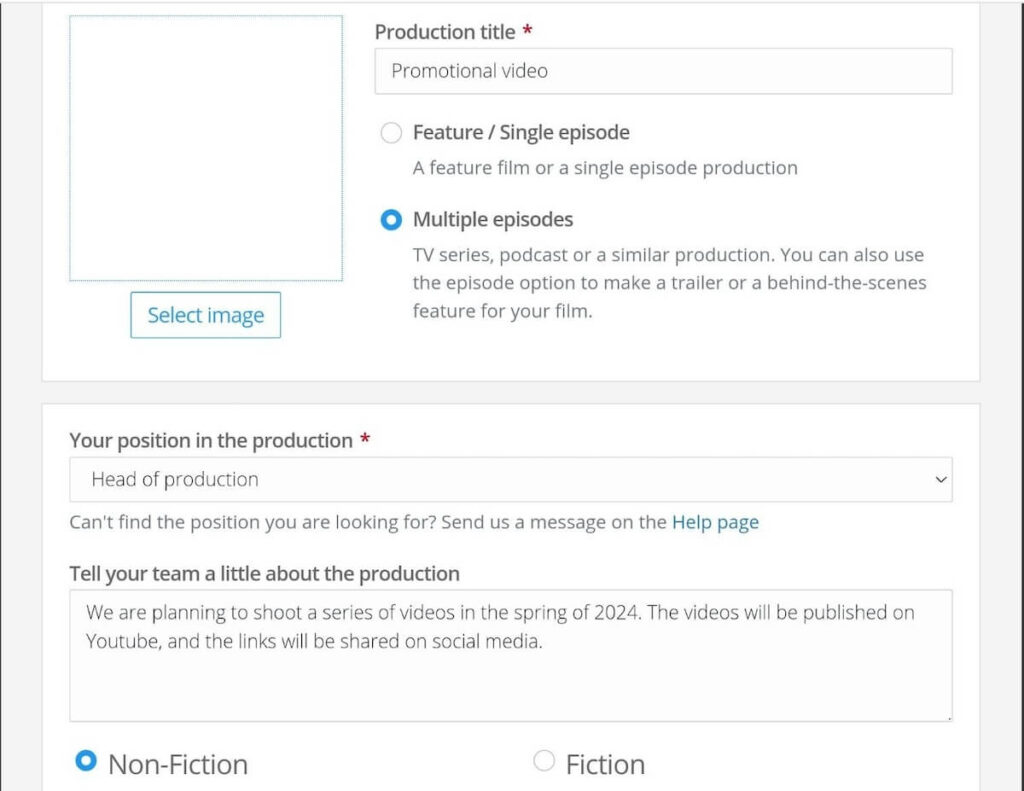Choose the Fiction radio button
Viewport: 1024px width, 791px height.
[x=544, y=761]
